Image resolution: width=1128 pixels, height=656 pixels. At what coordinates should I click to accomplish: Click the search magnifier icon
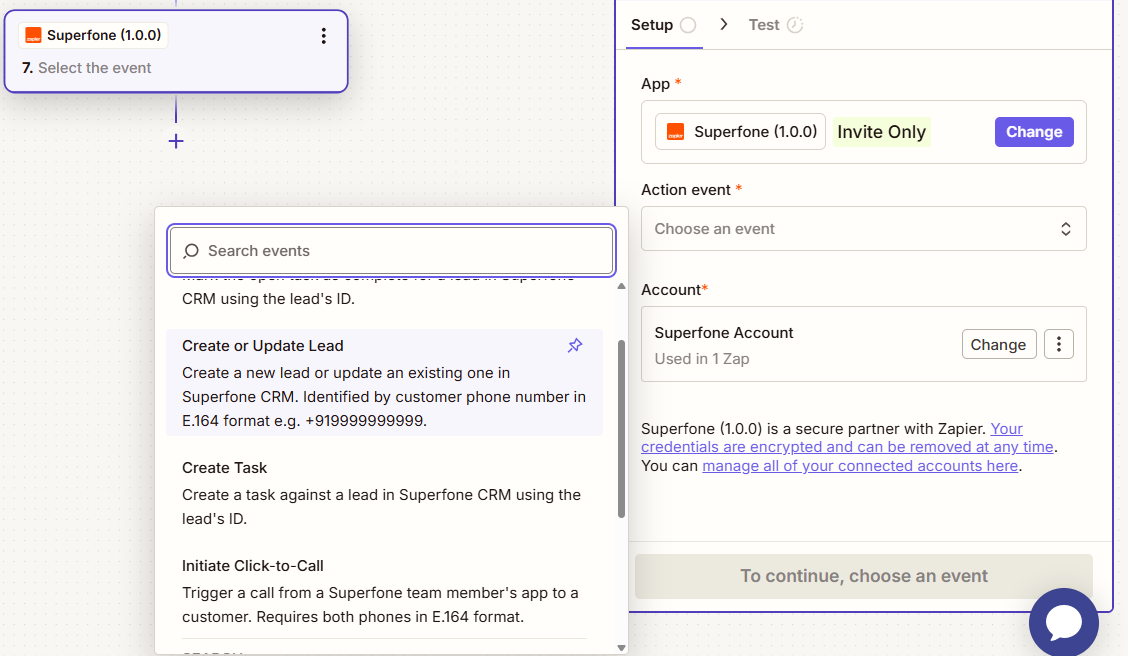191,251
